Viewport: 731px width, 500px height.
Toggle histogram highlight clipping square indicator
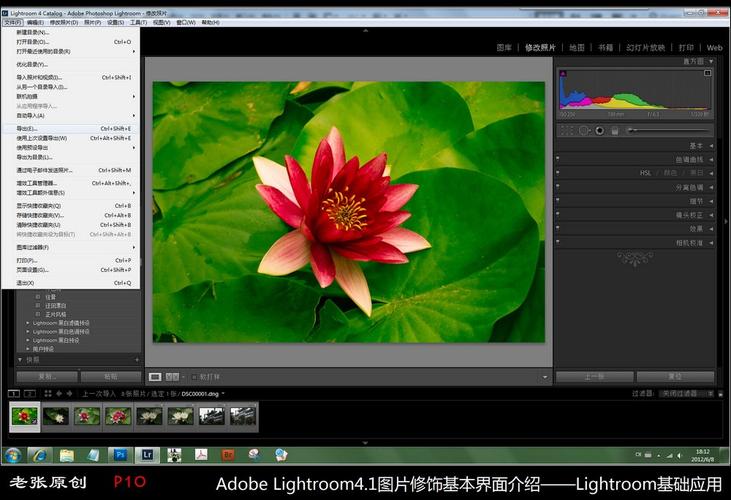click(x=707, y=73)
